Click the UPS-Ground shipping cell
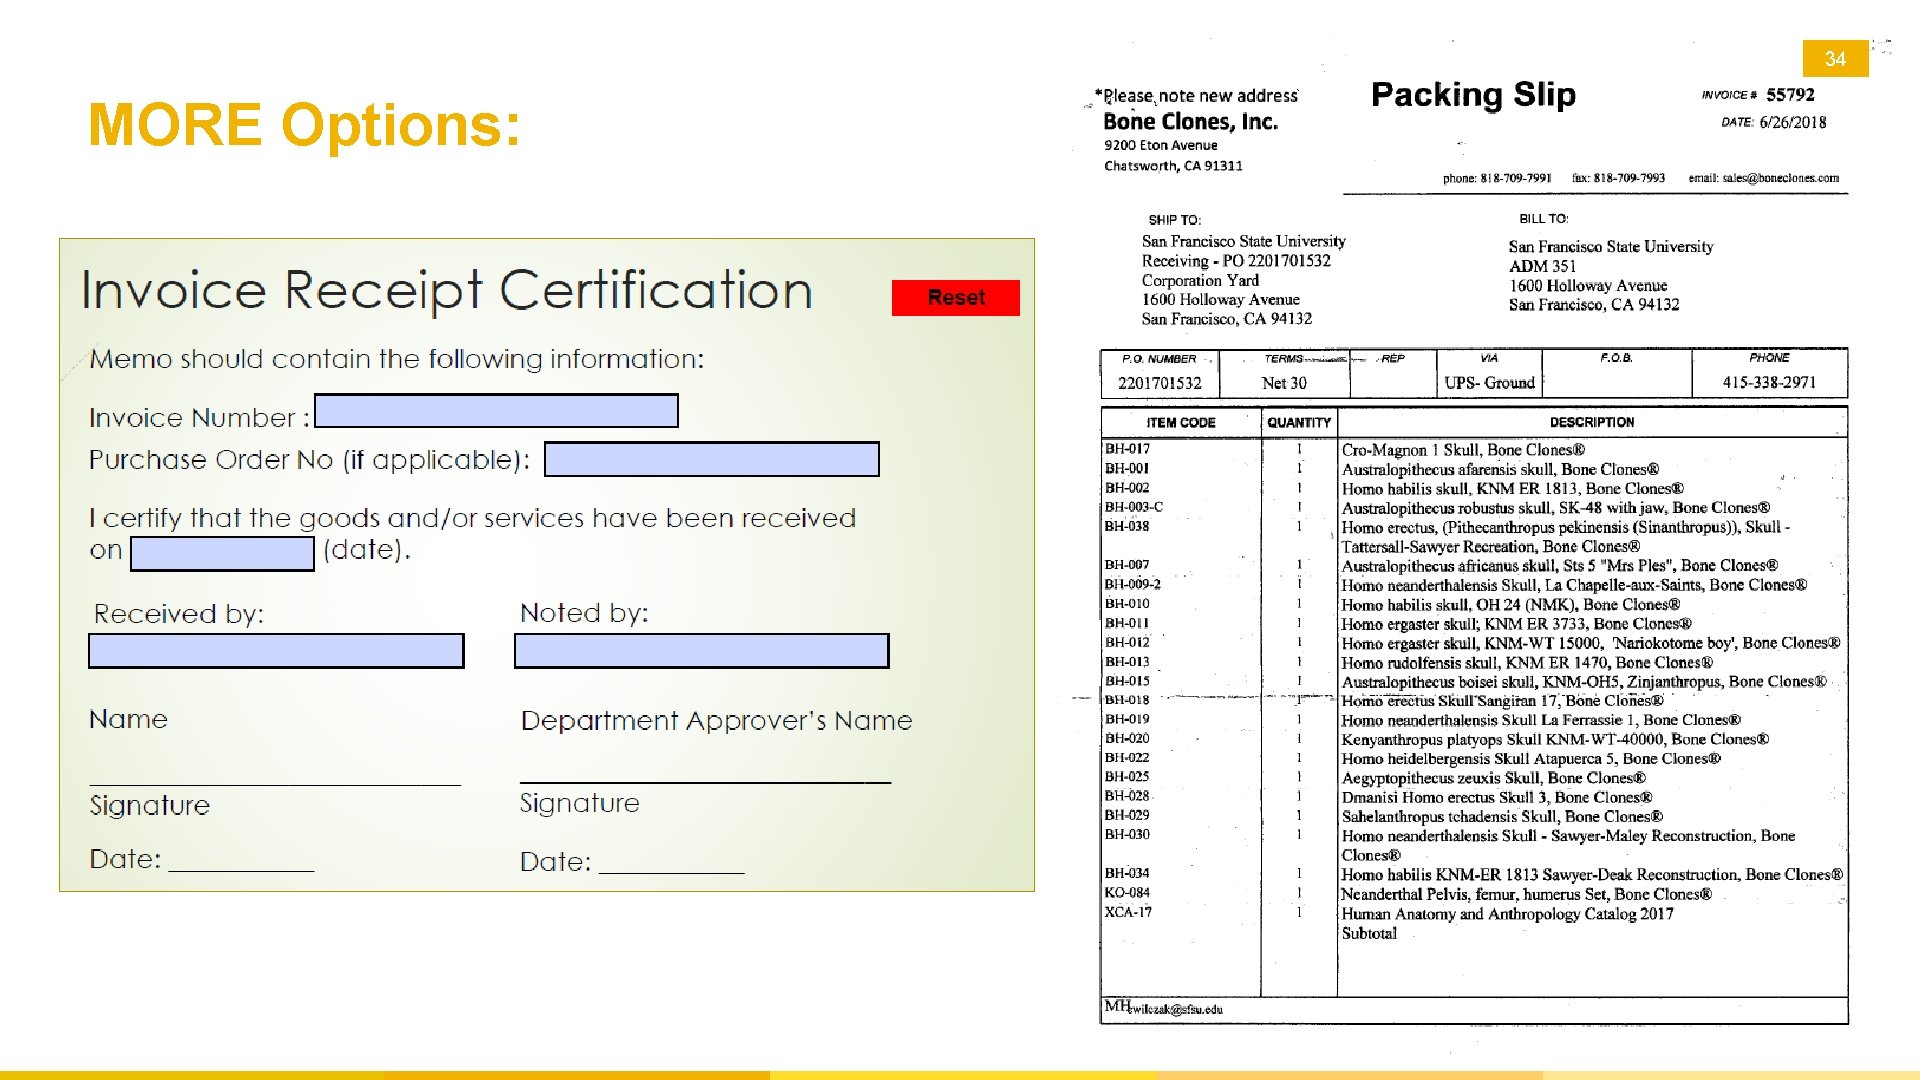Screen dimensions: 1920x1080 pyautogui.click(x=1488, y=383)
